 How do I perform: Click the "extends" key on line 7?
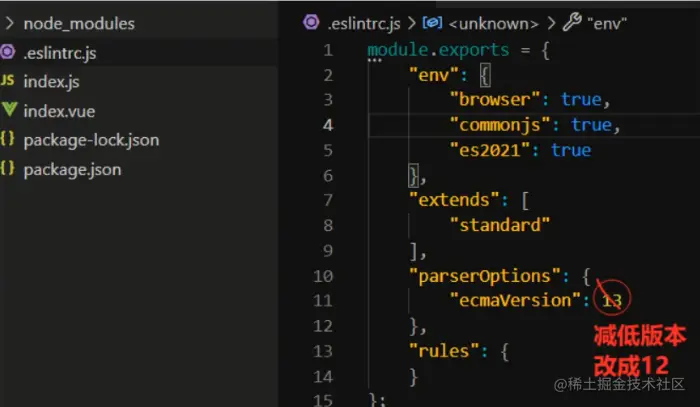click(454, 200)
